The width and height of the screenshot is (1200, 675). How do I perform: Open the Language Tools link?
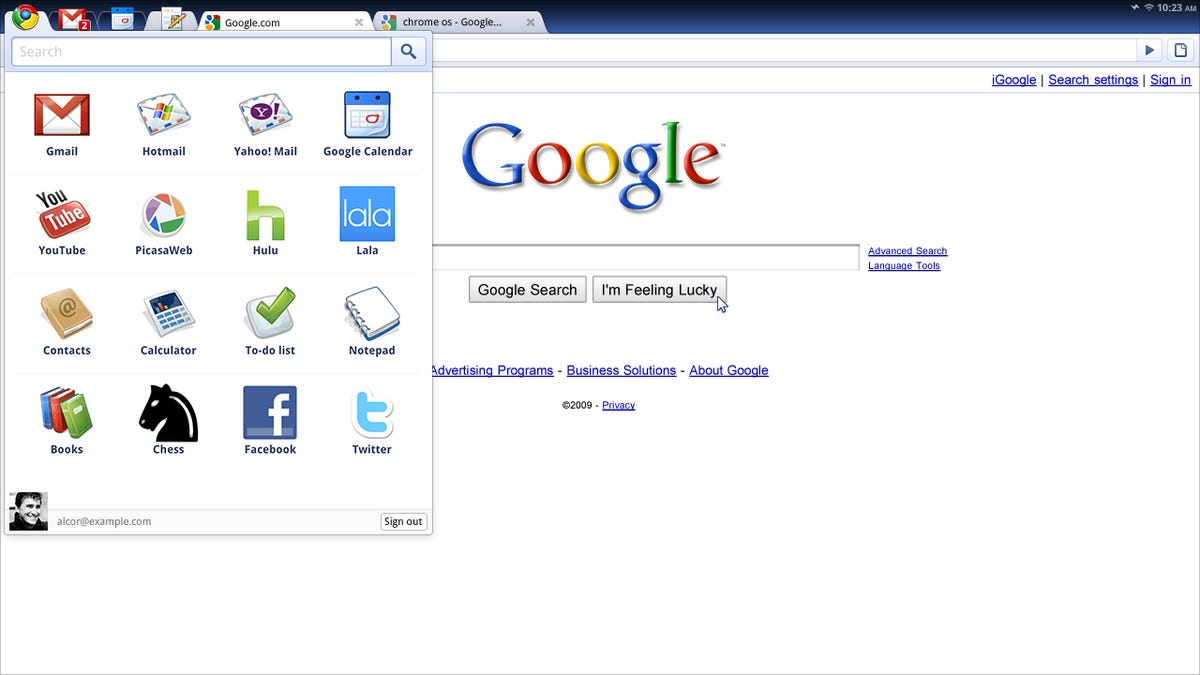(x=903, y=266)
